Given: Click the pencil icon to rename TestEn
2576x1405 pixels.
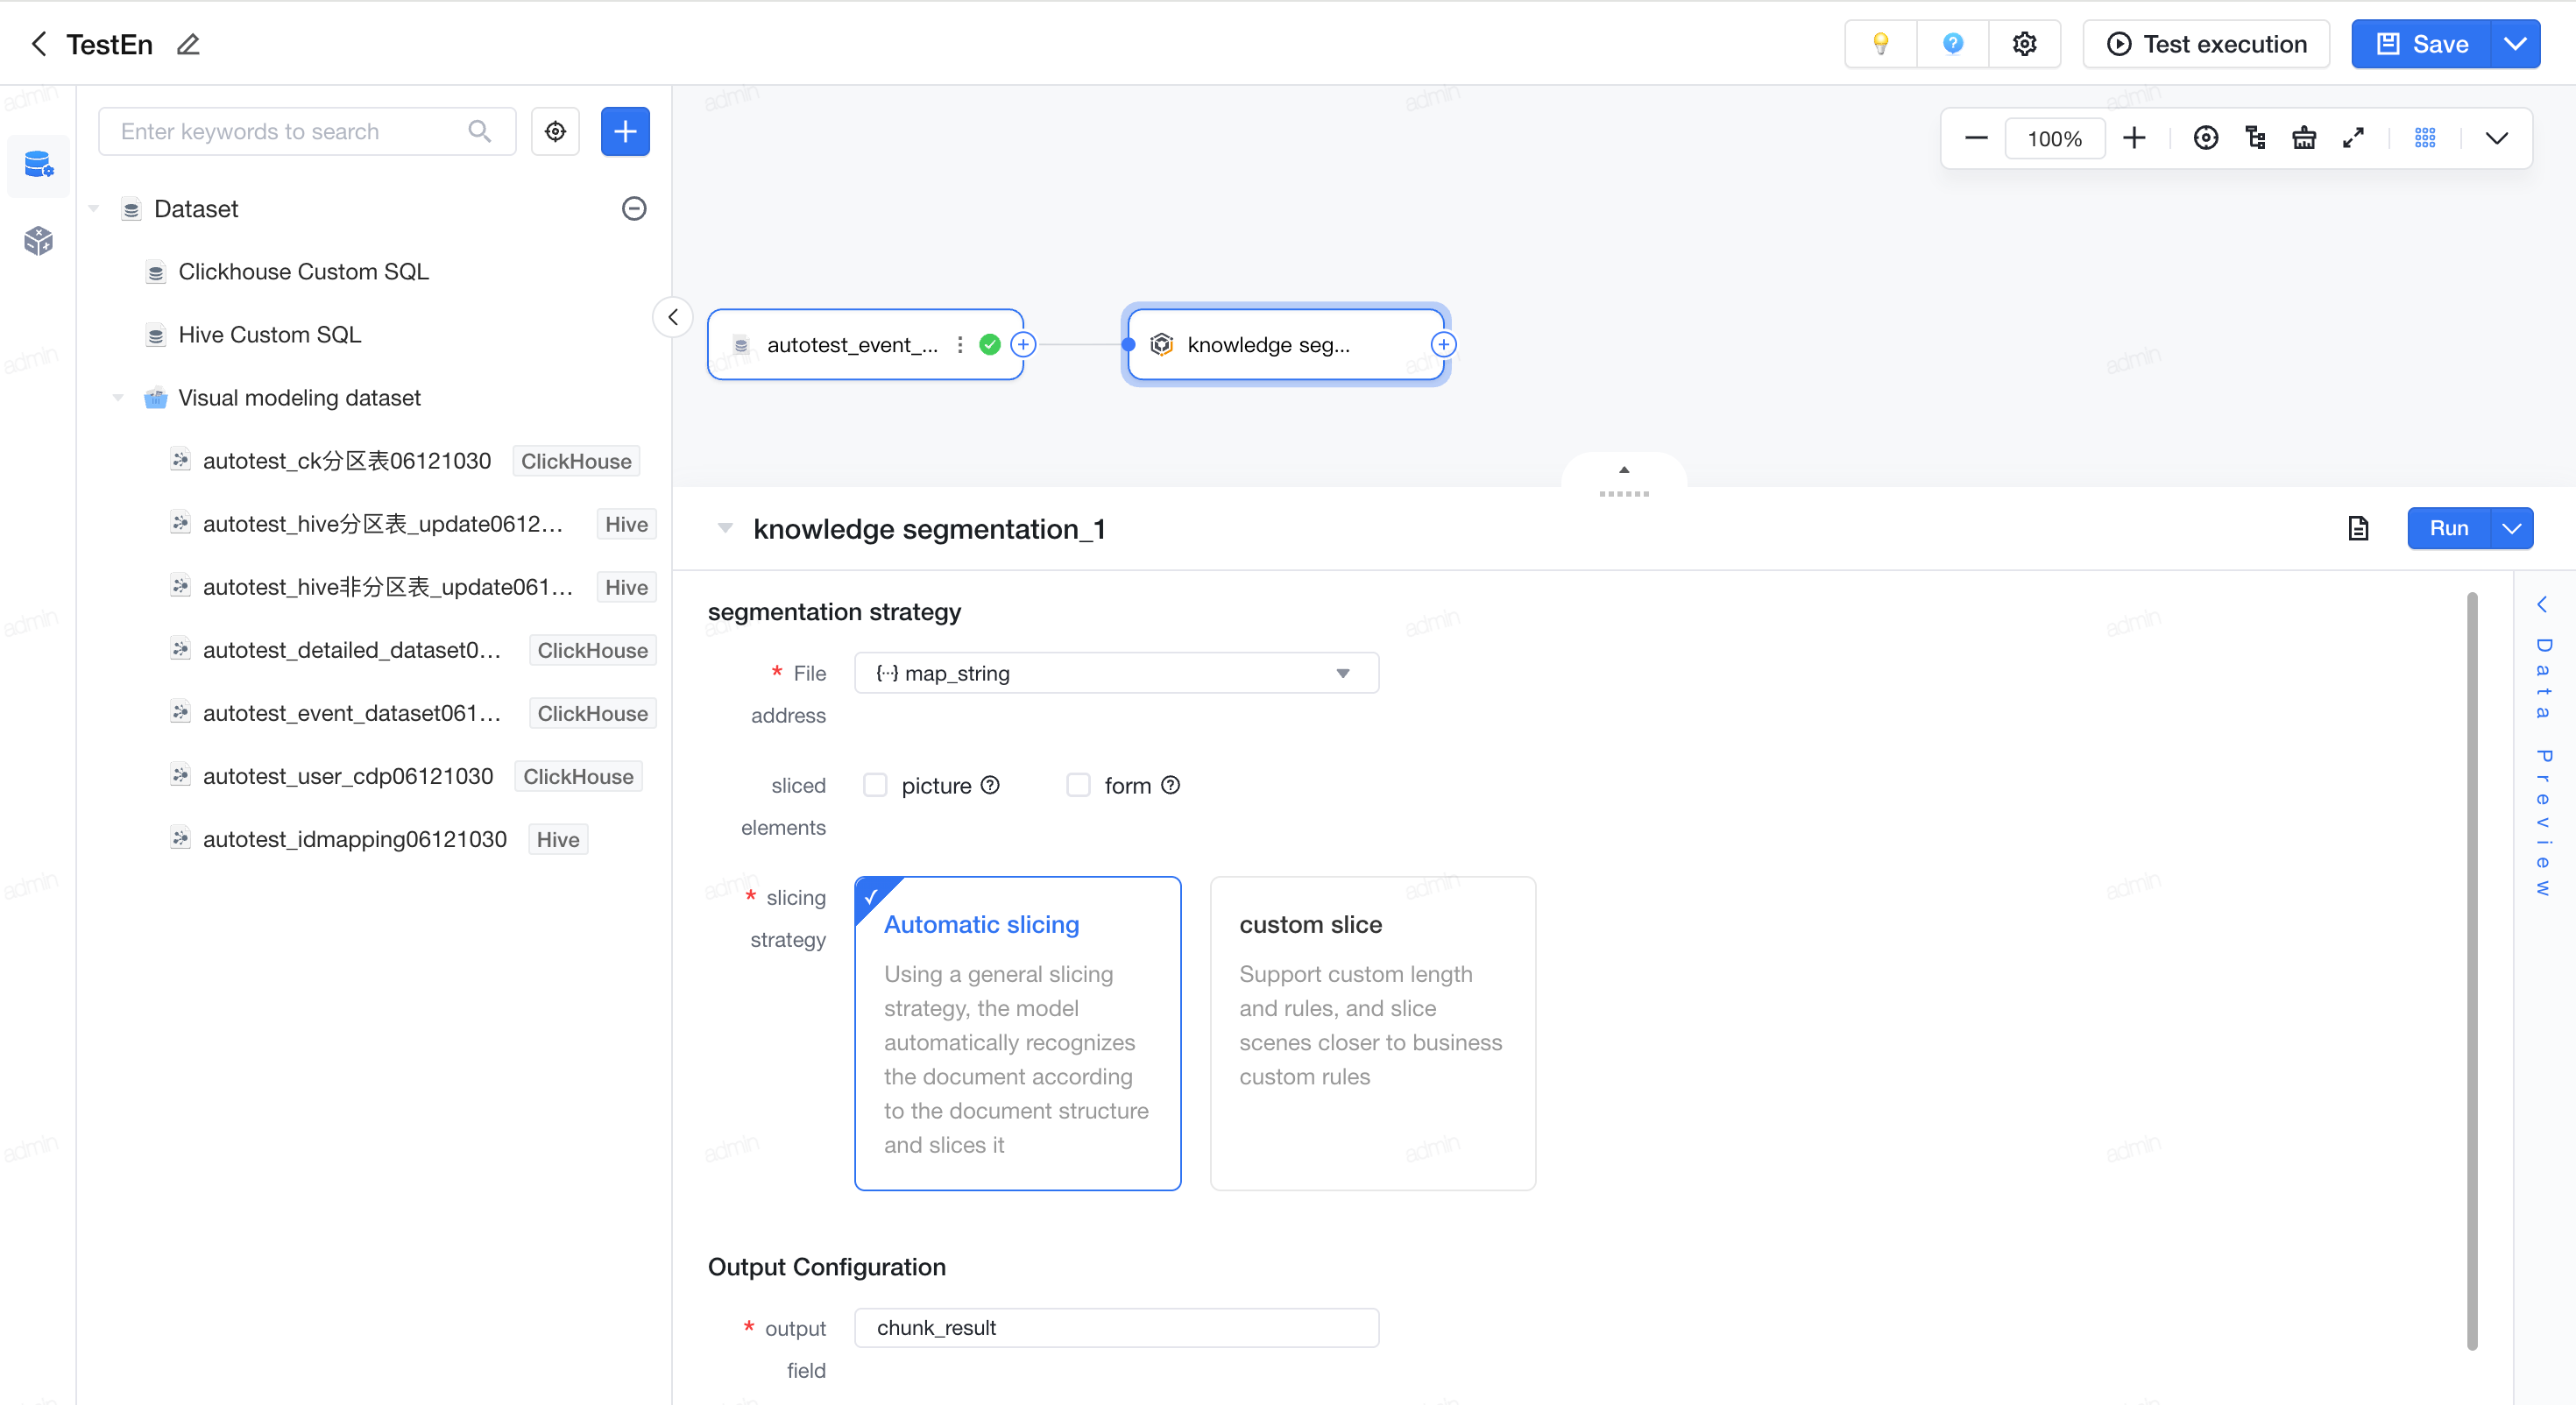Looking at the screenshot, I should 188,44.
